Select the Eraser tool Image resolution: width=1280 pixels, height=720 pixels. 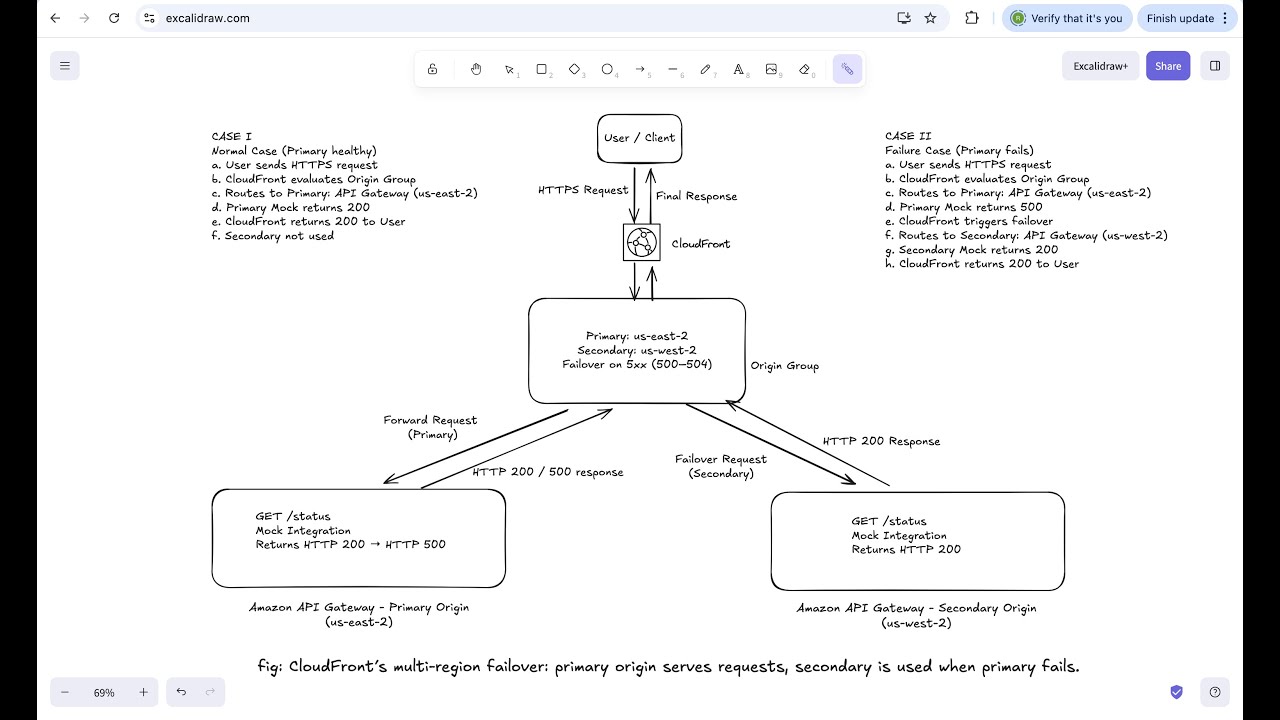pos(804,69)
